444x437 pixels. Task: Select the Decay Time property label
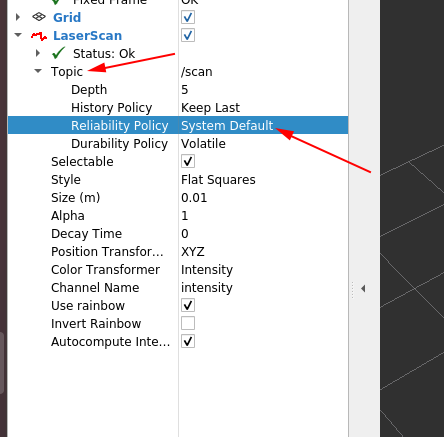coord(86,234)
